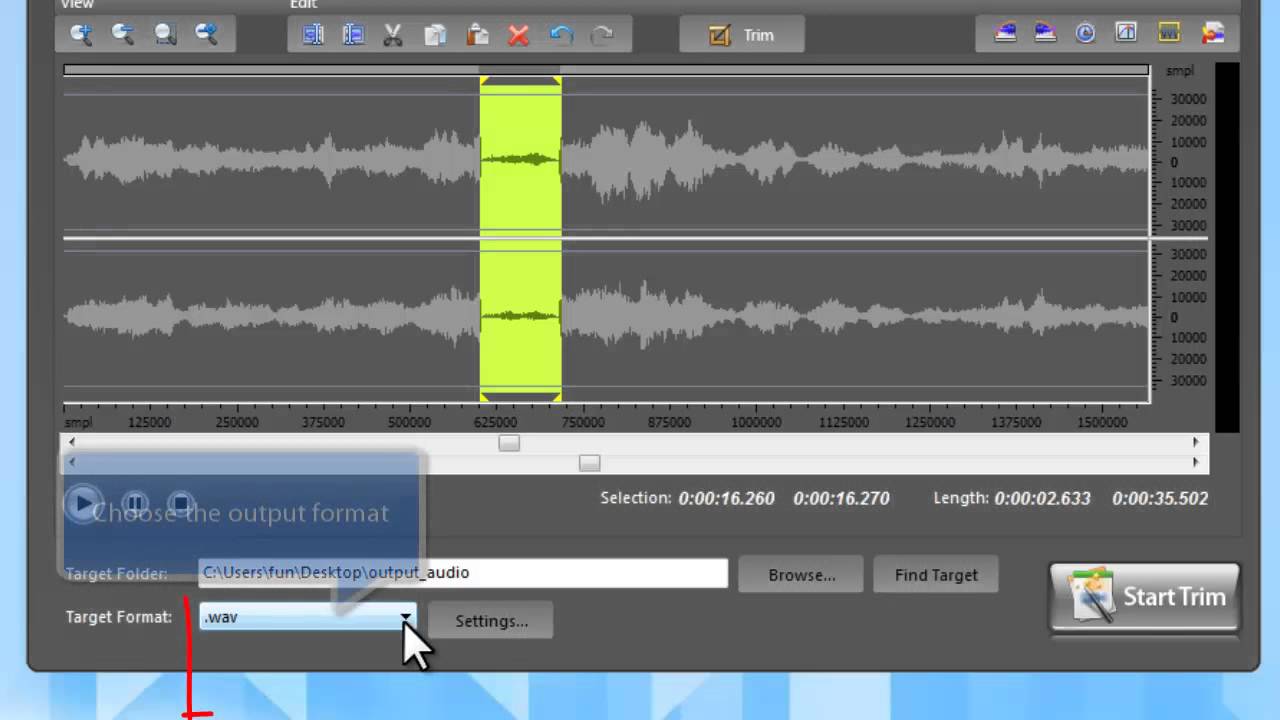The image size is (1280, 720).
Task: Click the Find Target button
Action: [x=936, y=575]
